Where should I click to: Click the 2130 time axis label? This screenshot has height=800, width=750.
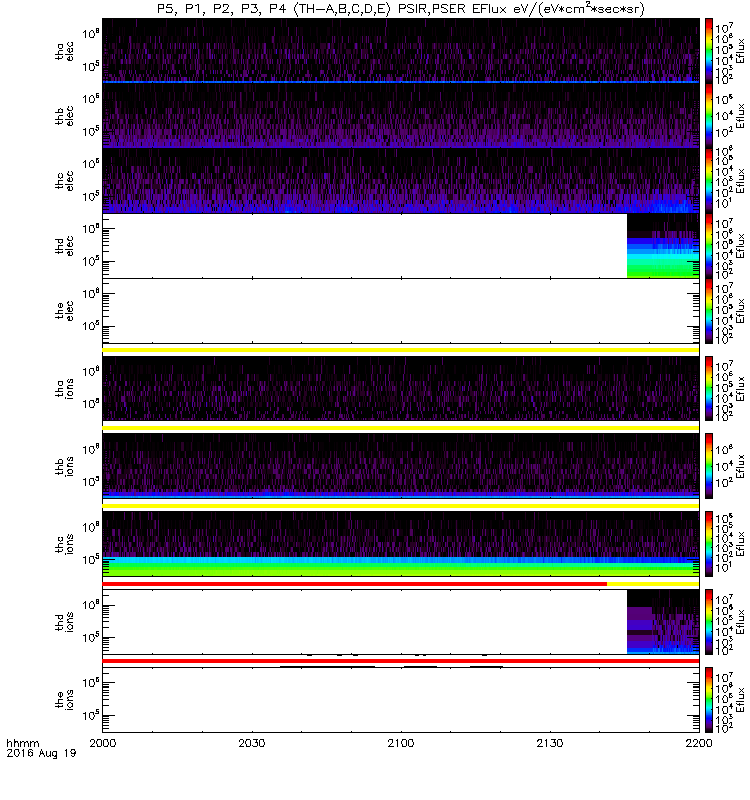pos(550,743)
